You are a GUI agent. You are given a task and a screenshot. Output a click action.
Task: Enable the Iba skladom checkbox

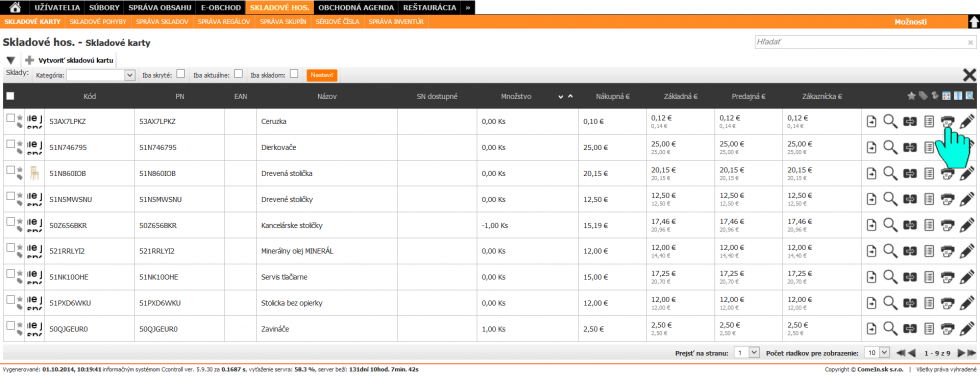click(x=294, y=74)
